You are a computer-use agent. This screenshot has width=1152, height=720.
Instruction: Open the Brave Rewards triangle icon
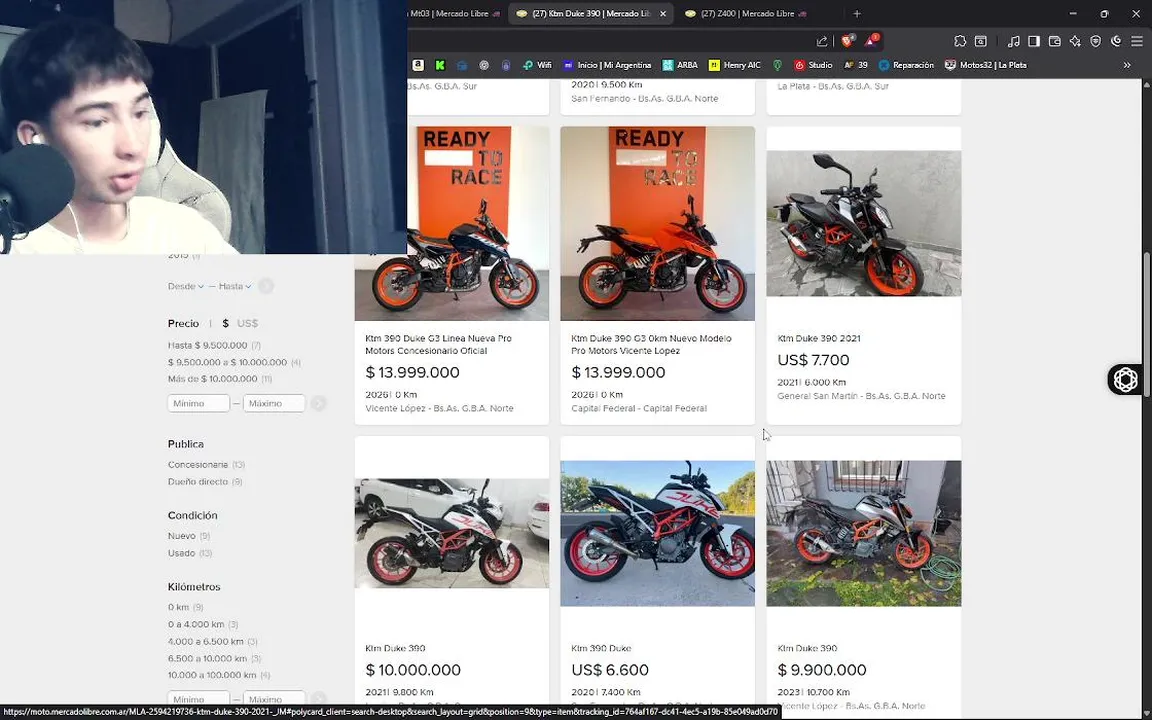[x=871, y=41]
